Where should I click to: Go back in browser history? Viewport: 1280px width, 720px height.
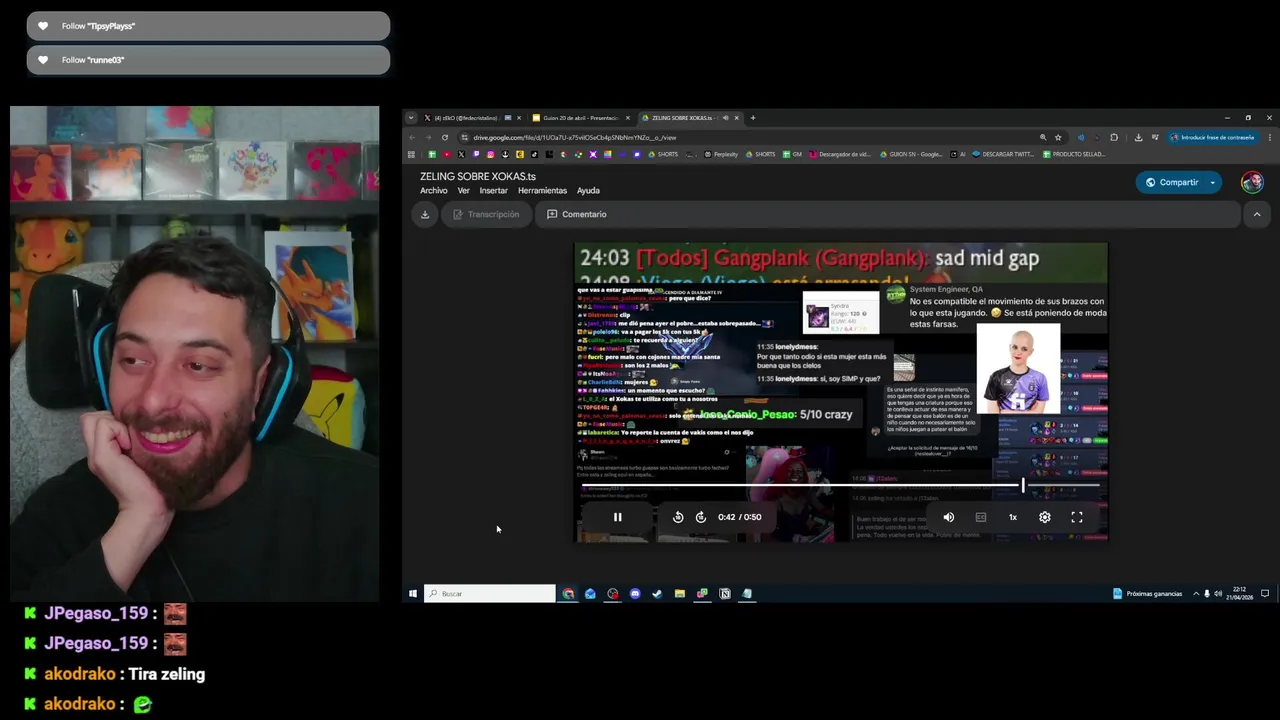click(411, 137)
